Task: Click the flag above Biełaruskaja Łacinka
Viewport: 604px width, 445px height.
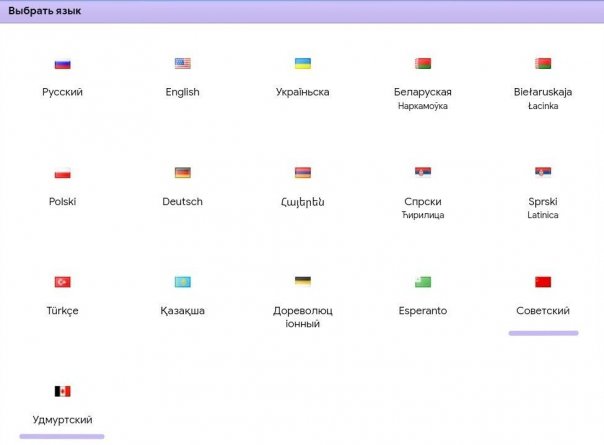Action: [543, 63]
